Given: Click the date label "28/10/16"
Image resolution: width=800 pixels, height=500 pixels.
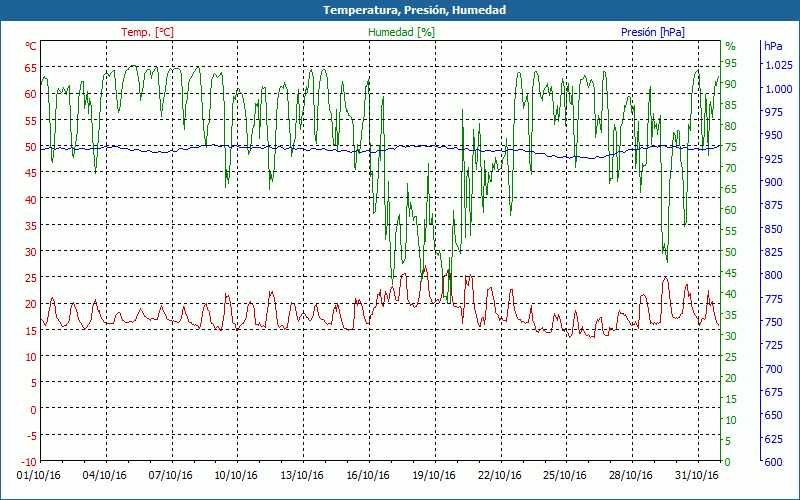Looking at the screenshot, I should tap(631, 476).
